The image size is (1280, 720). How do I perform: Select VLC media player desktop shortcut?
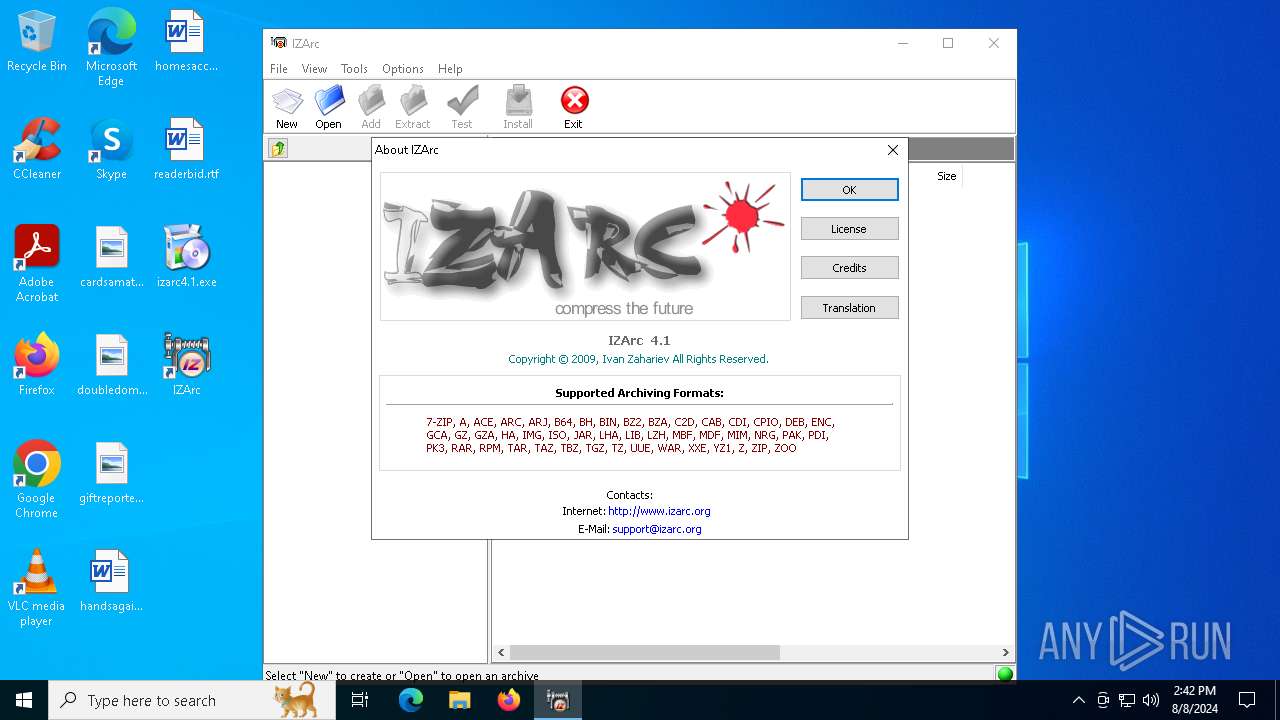click(37, 588)
